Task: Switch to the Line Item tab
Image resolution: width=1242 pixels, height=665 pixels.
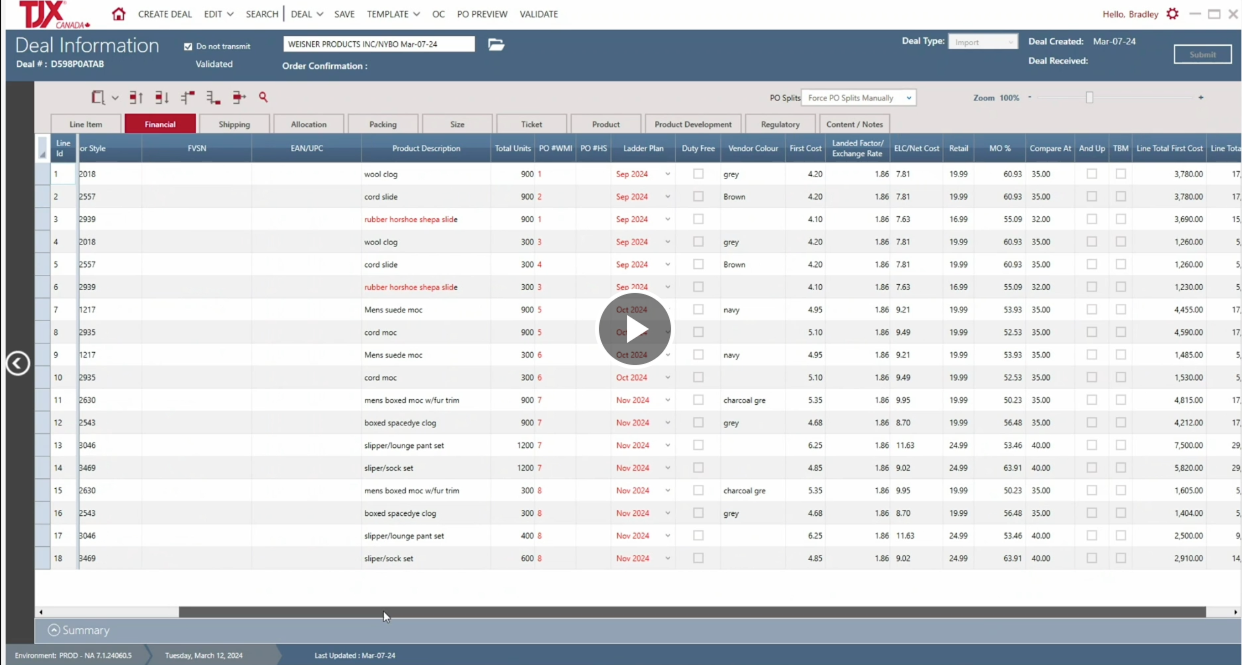Action: [86, 124]
